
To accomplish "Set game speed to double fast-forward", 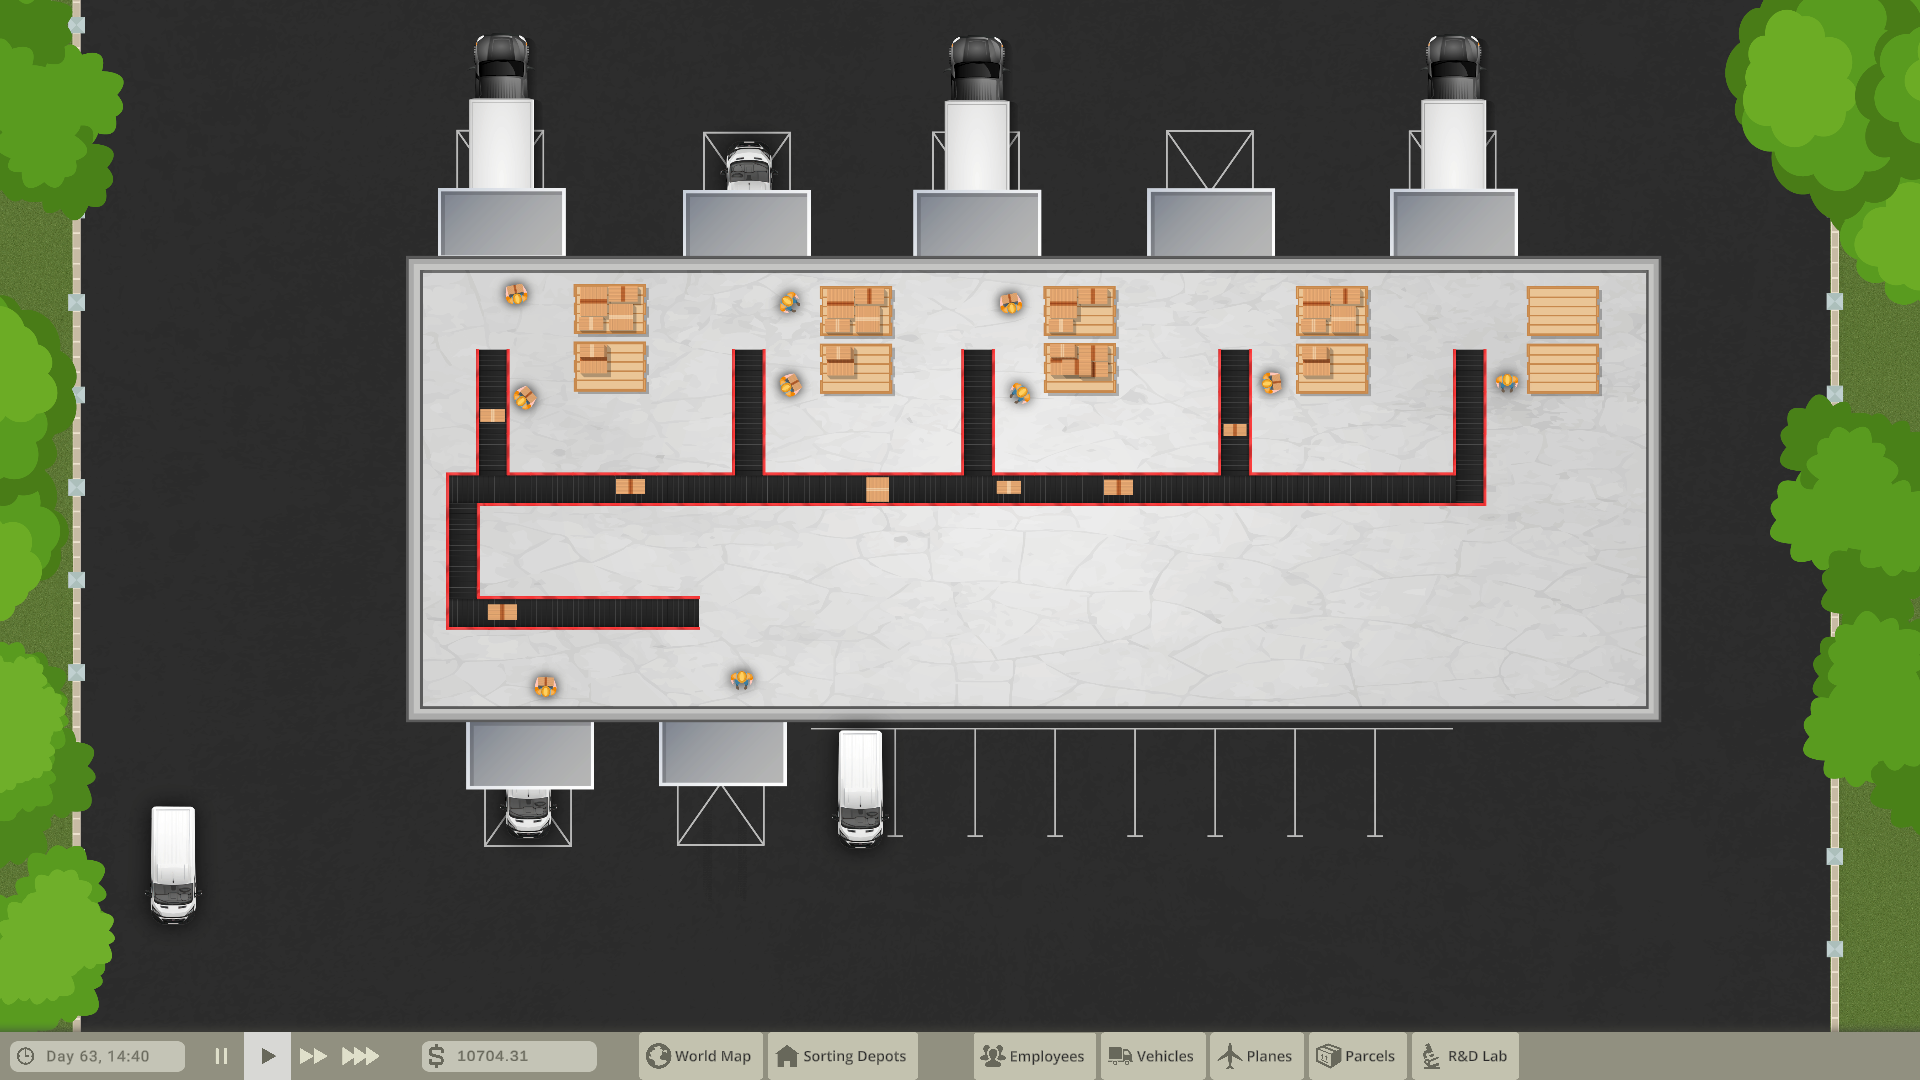I will (313, 1056).
